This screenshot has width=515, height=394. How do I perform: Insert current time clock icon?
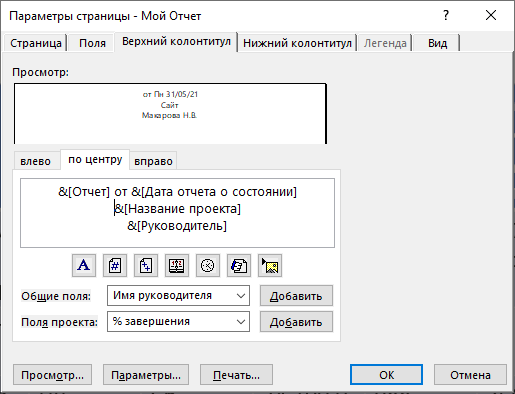208,266
